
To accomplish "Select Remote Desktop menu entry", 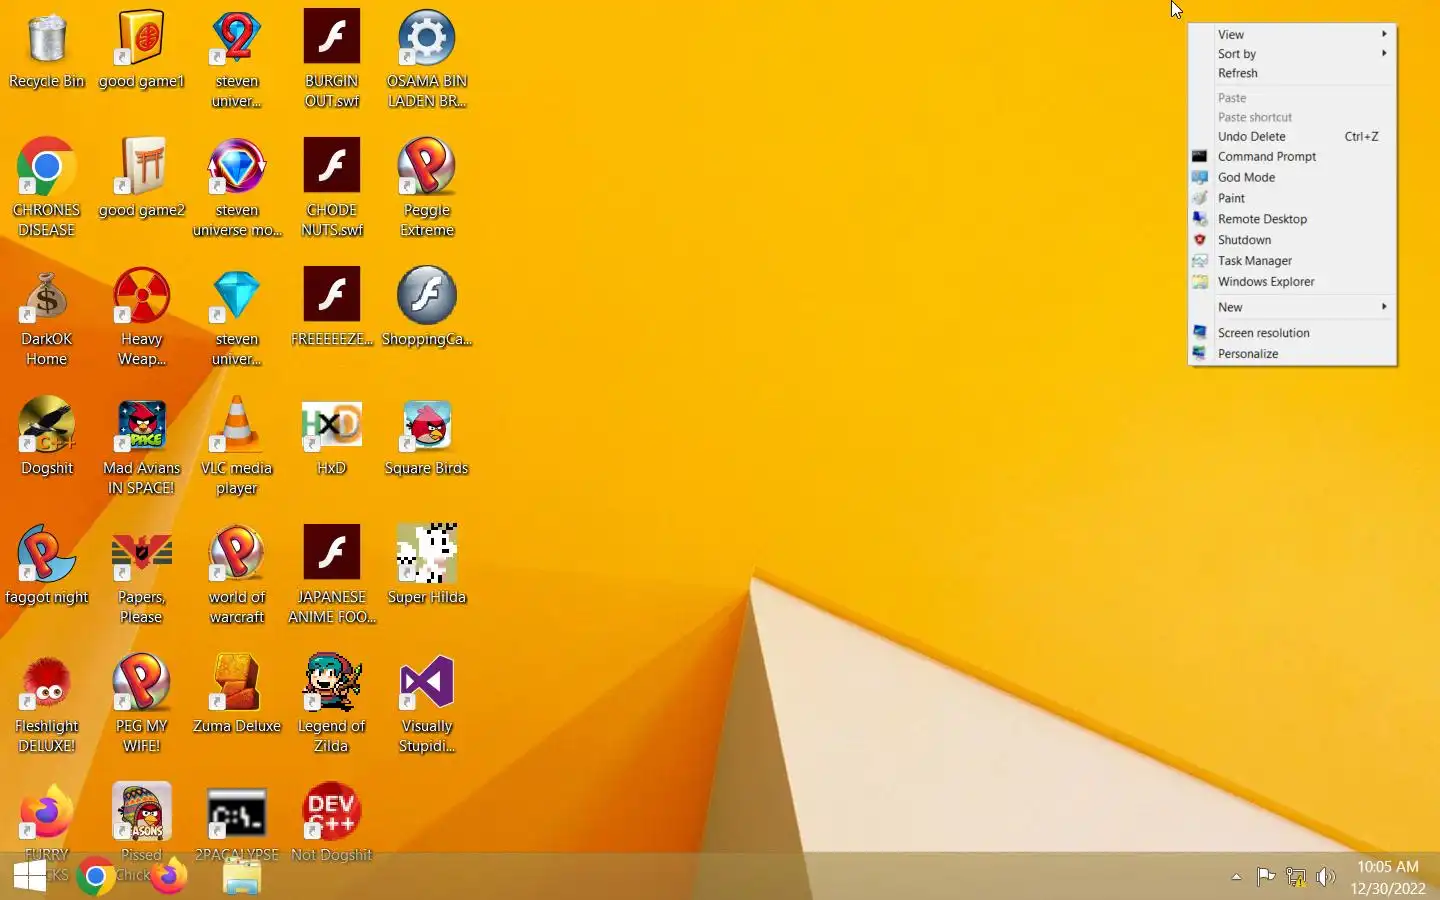I will [1292, 219].
